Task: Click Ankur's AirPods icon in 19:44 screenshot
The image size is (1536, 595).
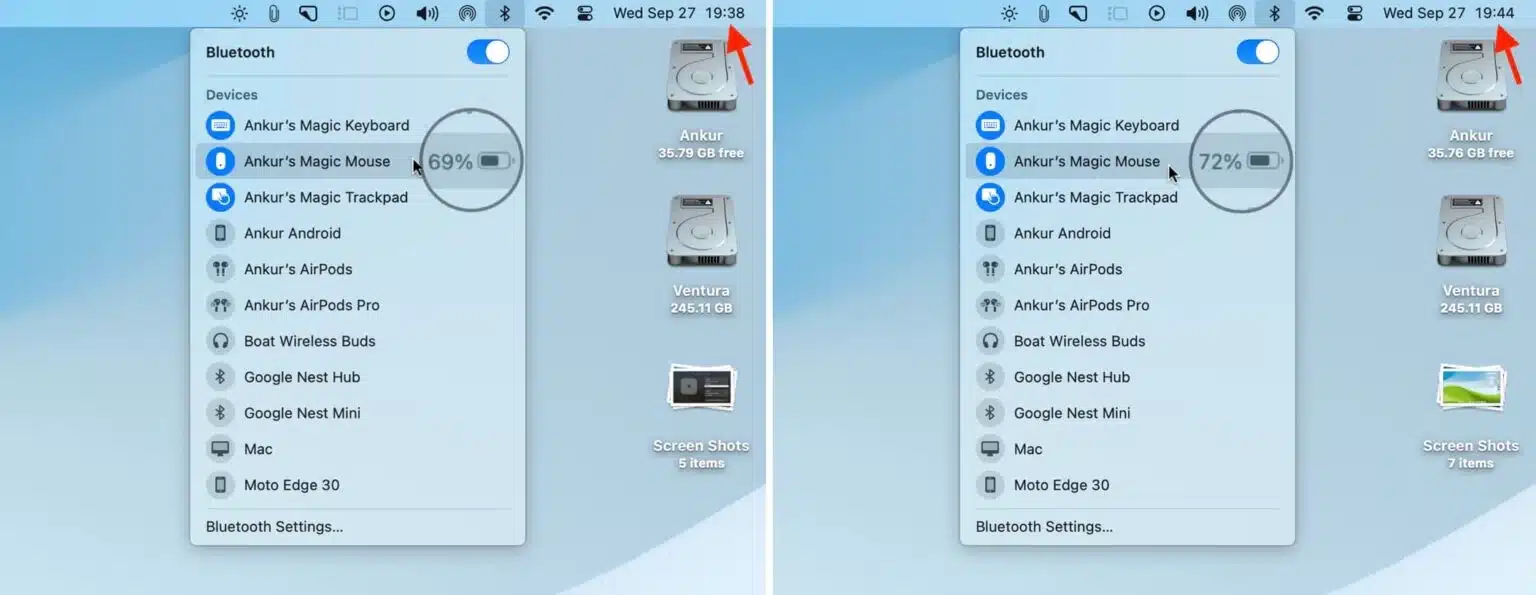Action: 990,269
